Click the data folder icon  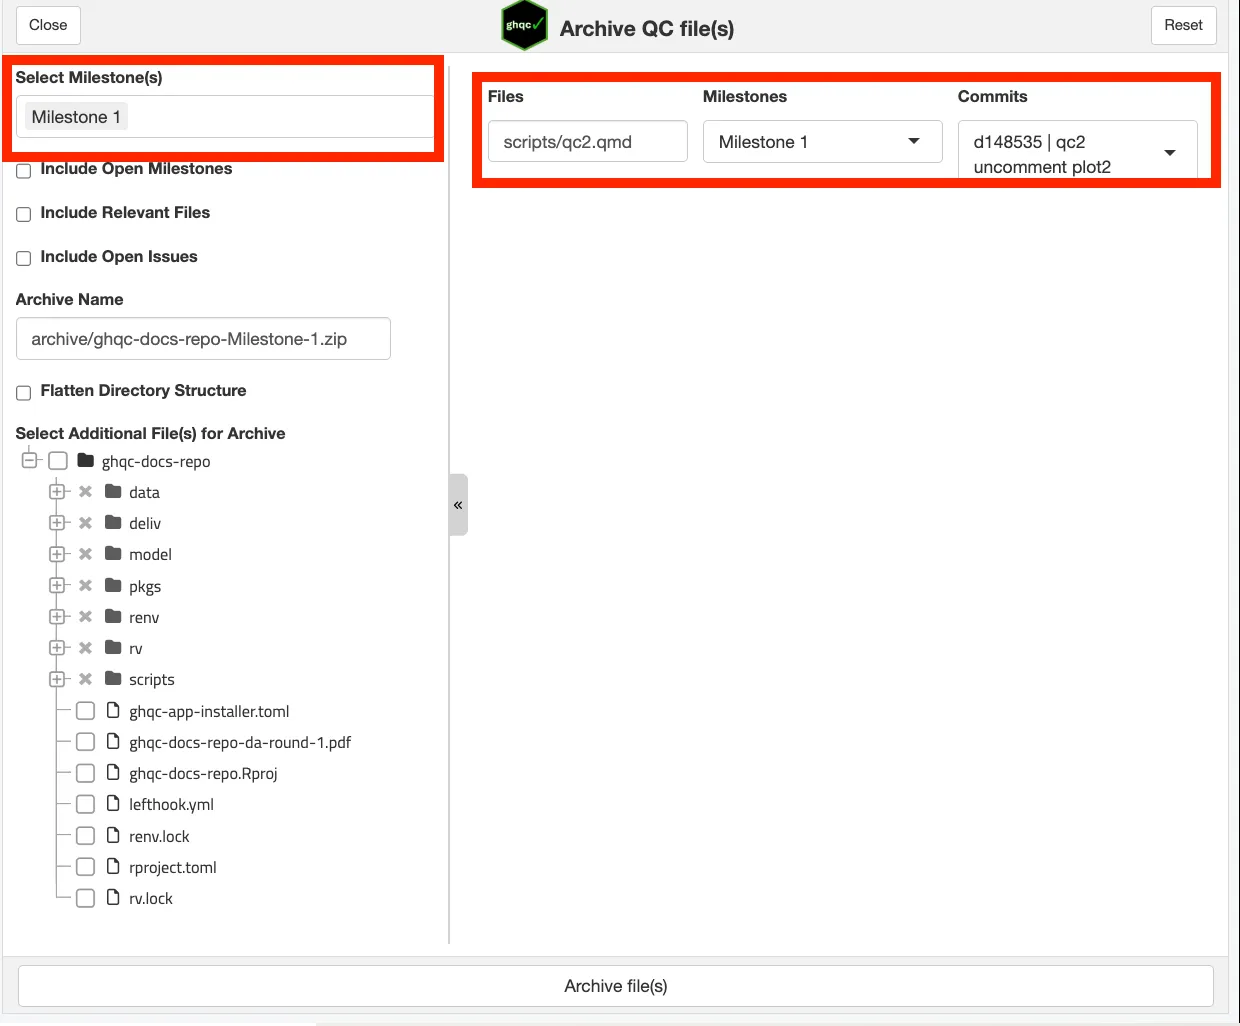[113, 492]
